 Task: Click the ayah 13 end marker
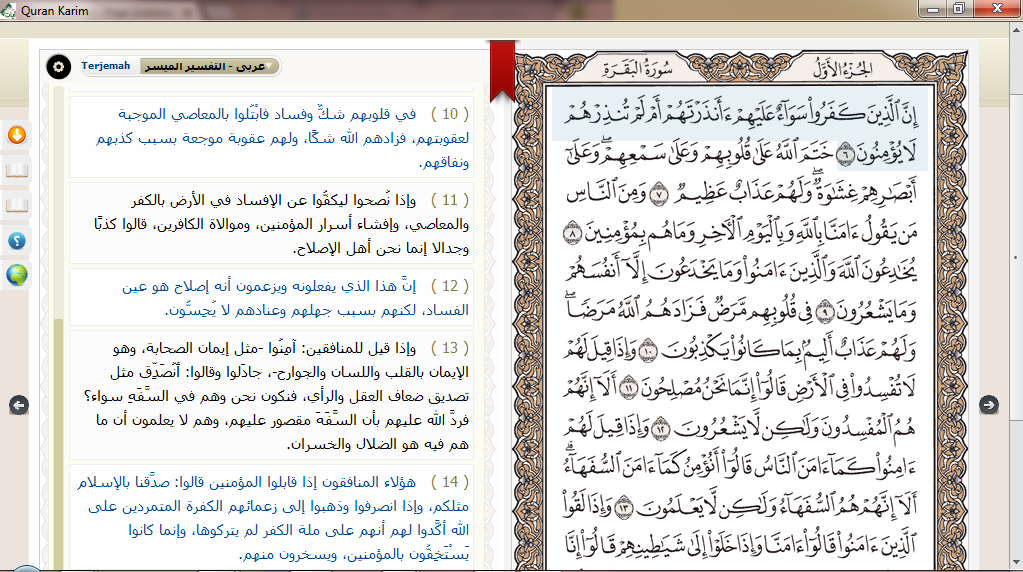tap(624, 507)
